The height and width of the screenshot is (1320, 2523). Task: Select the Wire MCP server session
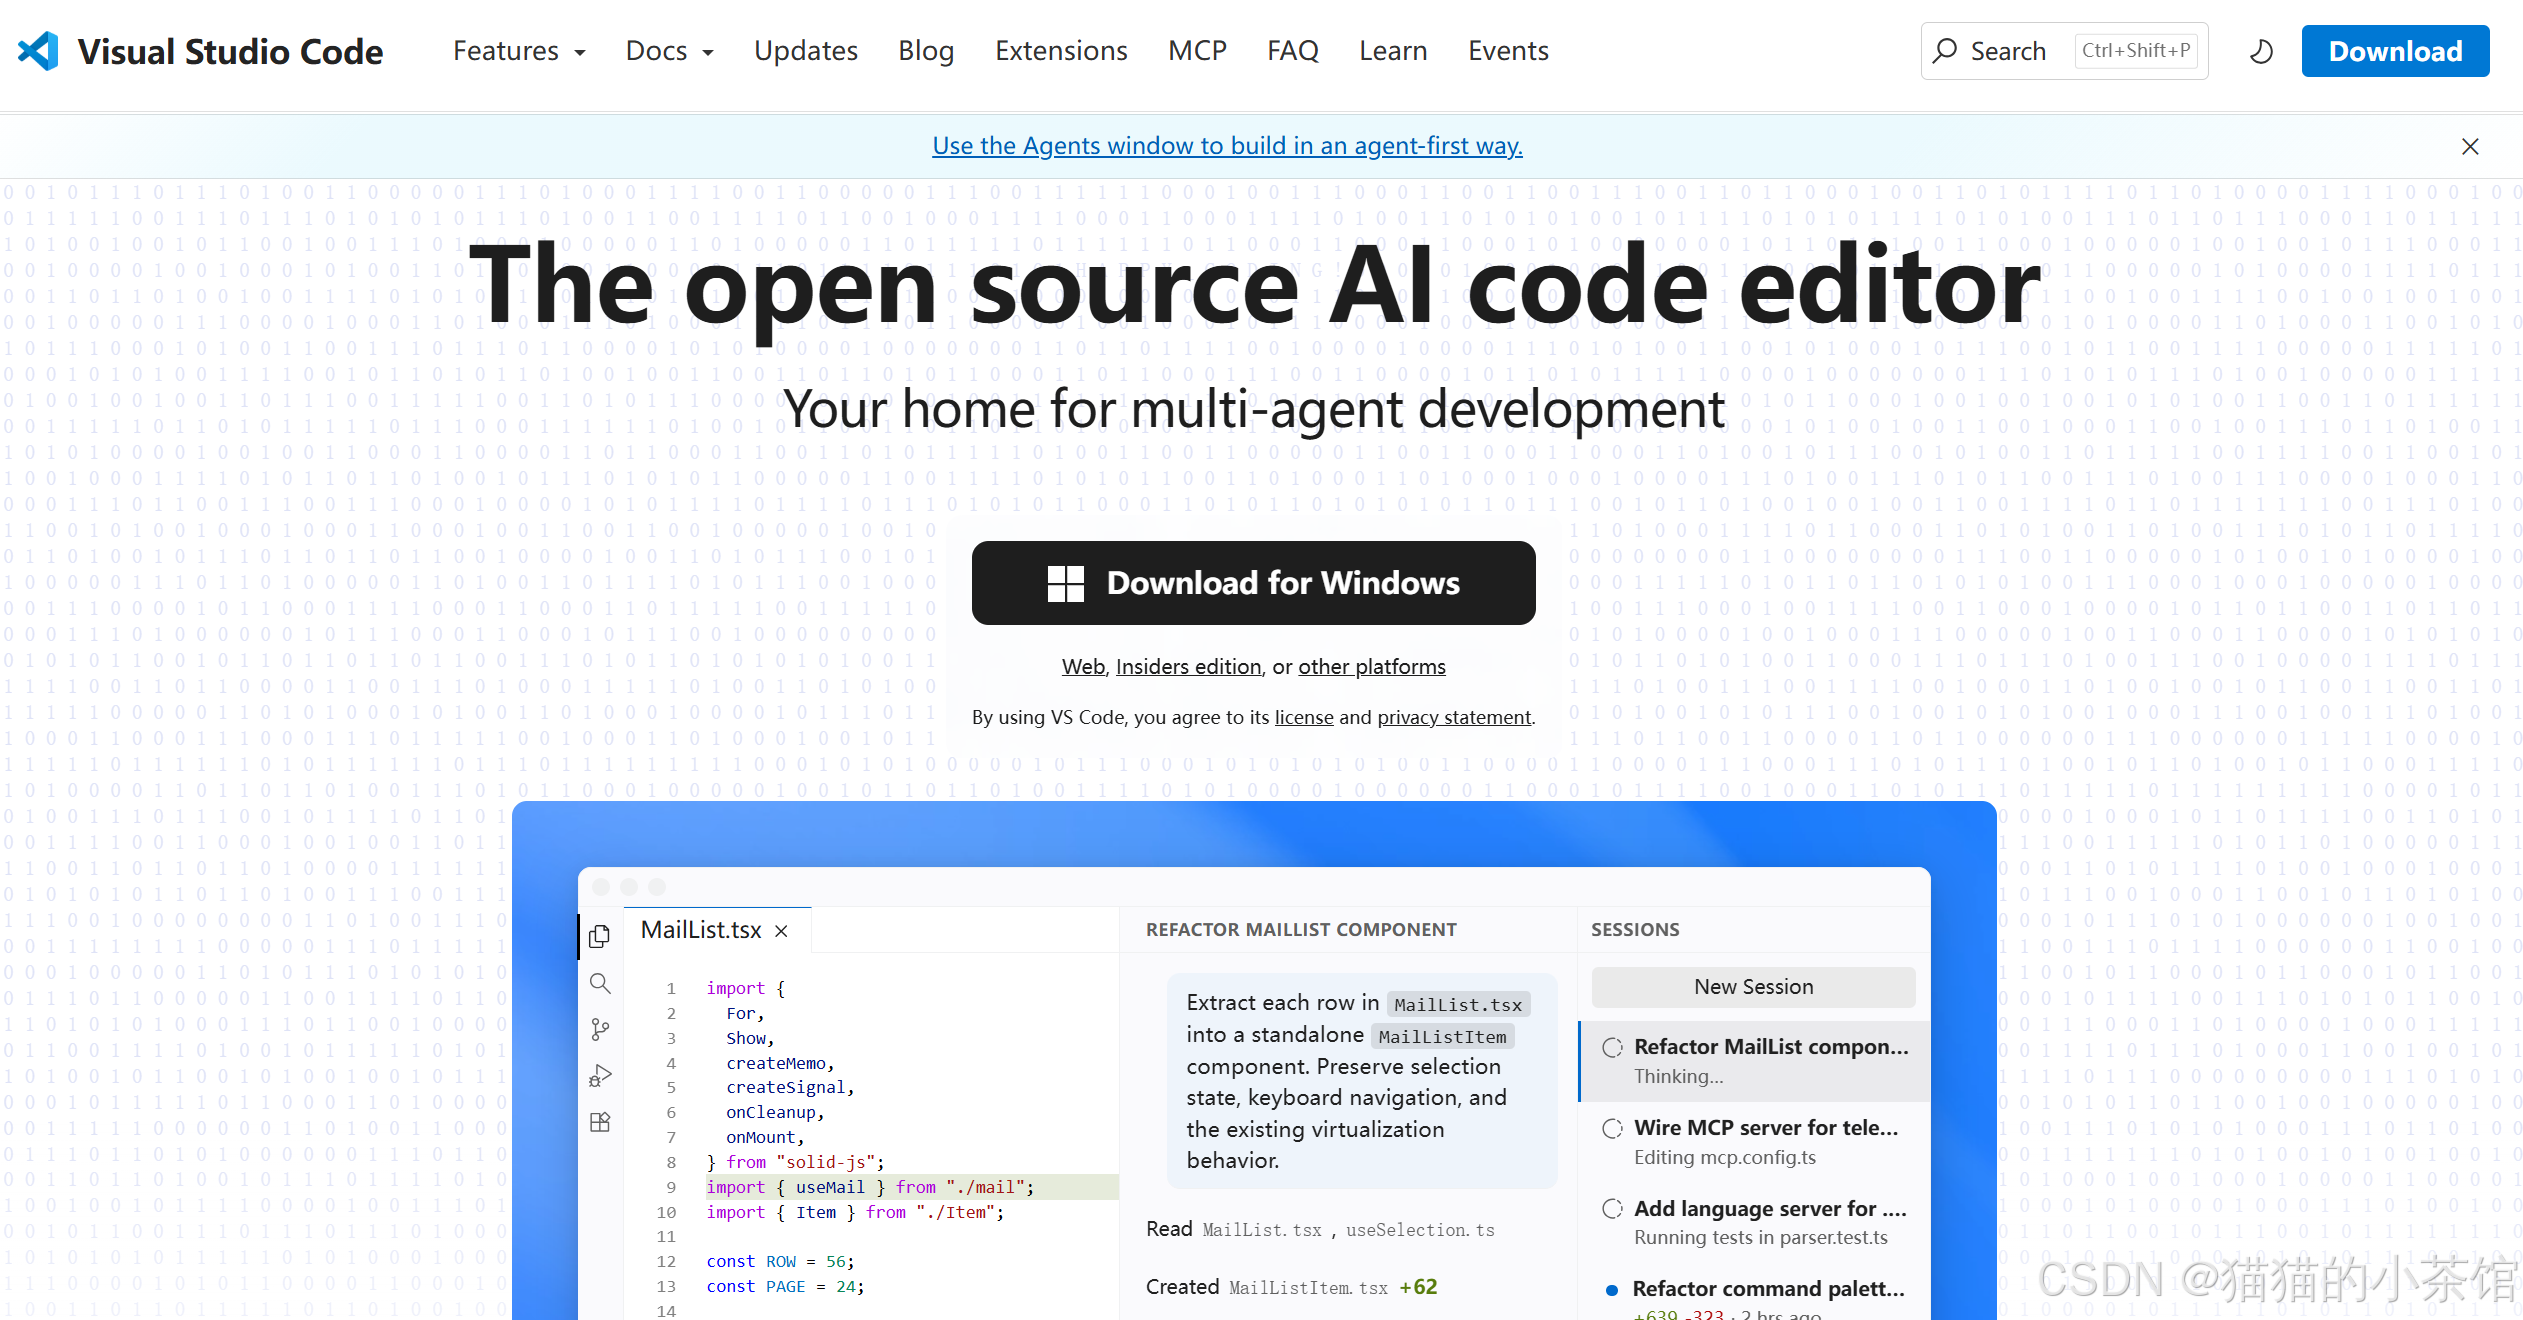(1754, 1142)
